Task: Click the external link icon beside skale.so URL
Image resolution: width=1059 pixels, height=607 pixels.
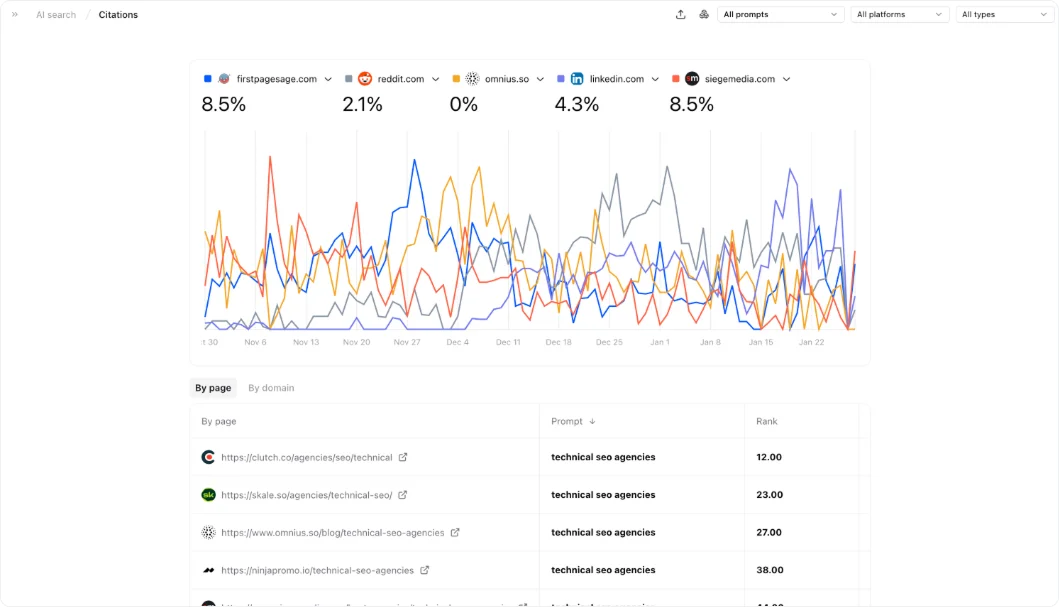Action: pyautogui.click(x=402, y=494)
